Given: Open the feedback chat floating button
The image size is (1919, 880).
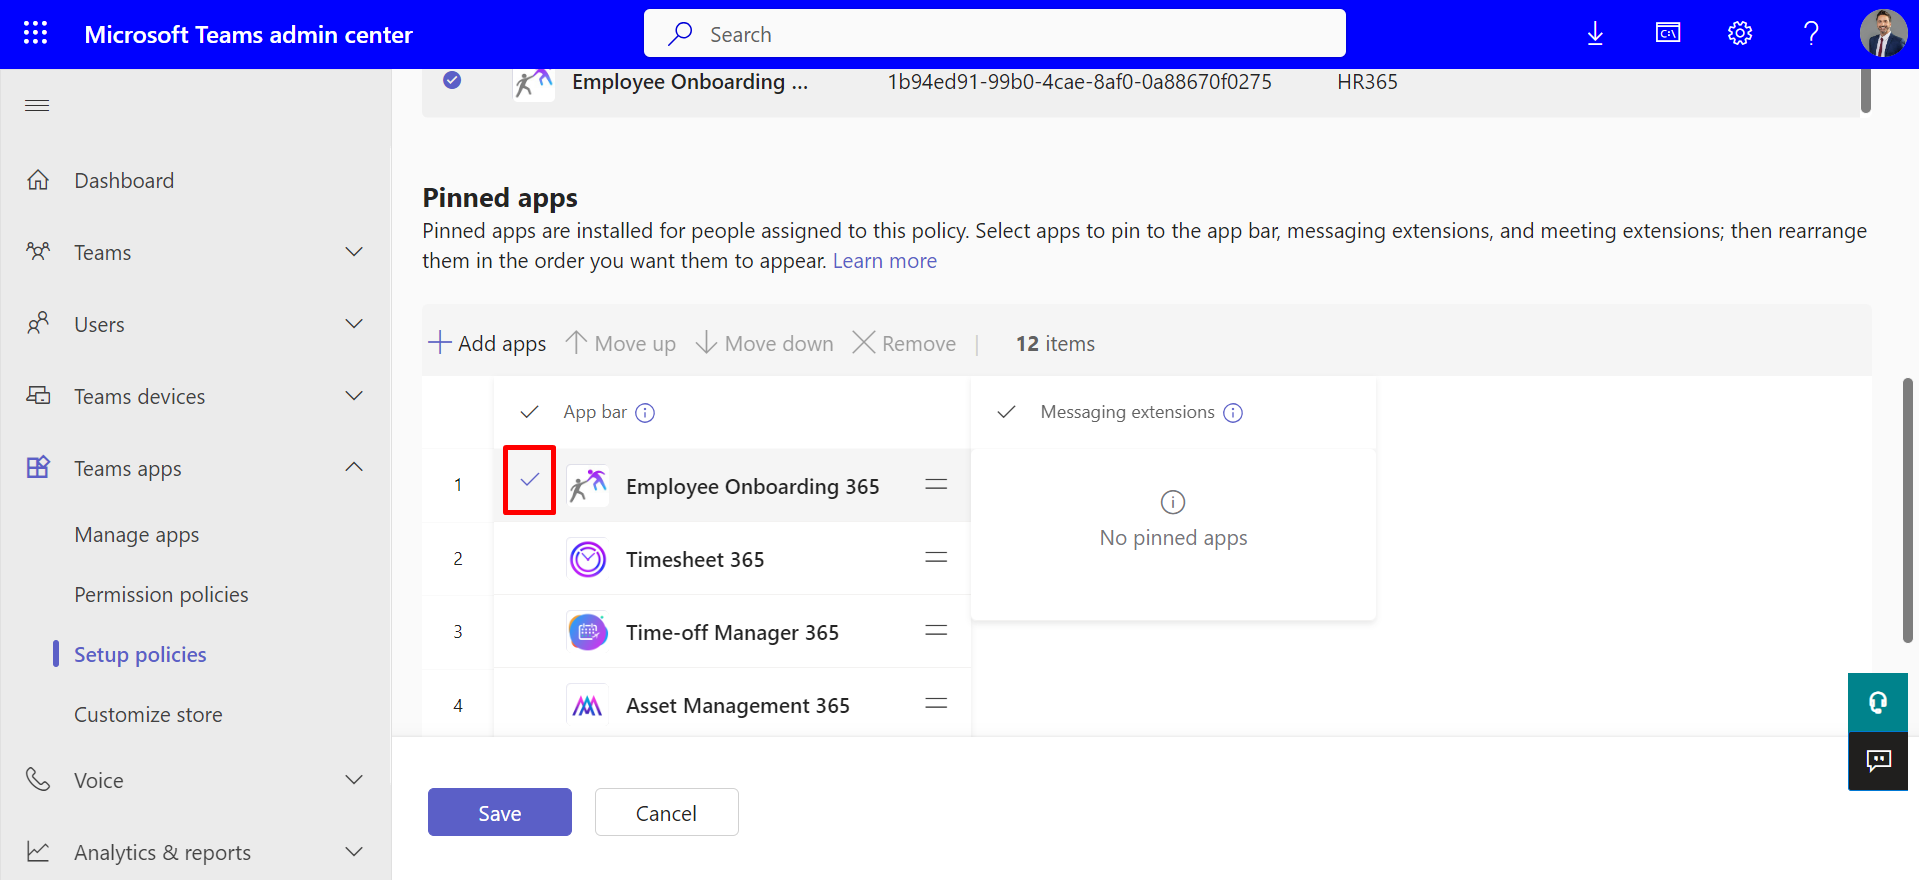Looking at the screenshot, I should click(1878, 761).
